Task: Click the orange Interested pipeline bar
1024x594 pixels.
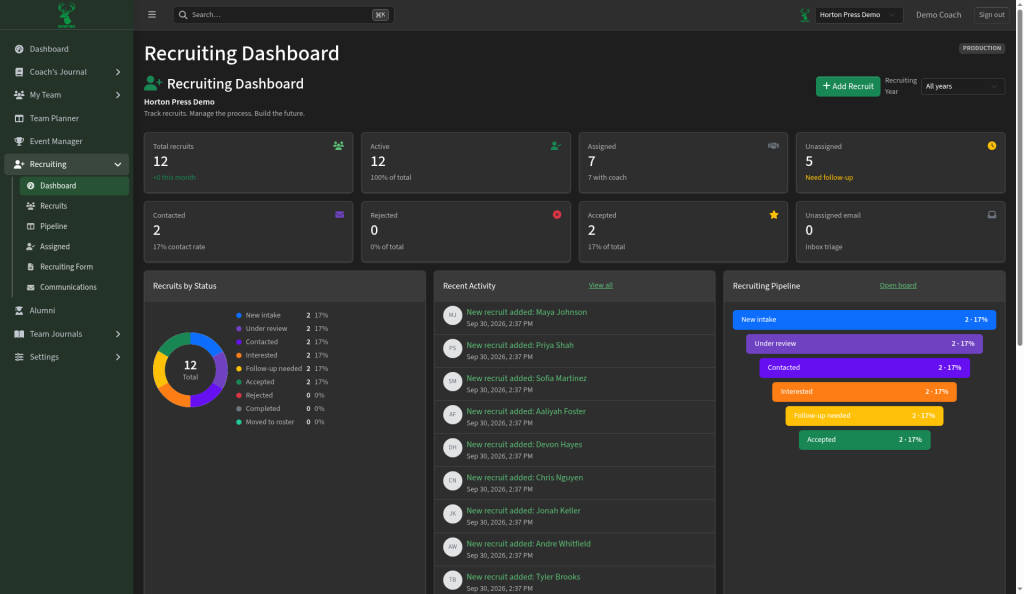Action: pyautogui.click(x=864, y=392)
